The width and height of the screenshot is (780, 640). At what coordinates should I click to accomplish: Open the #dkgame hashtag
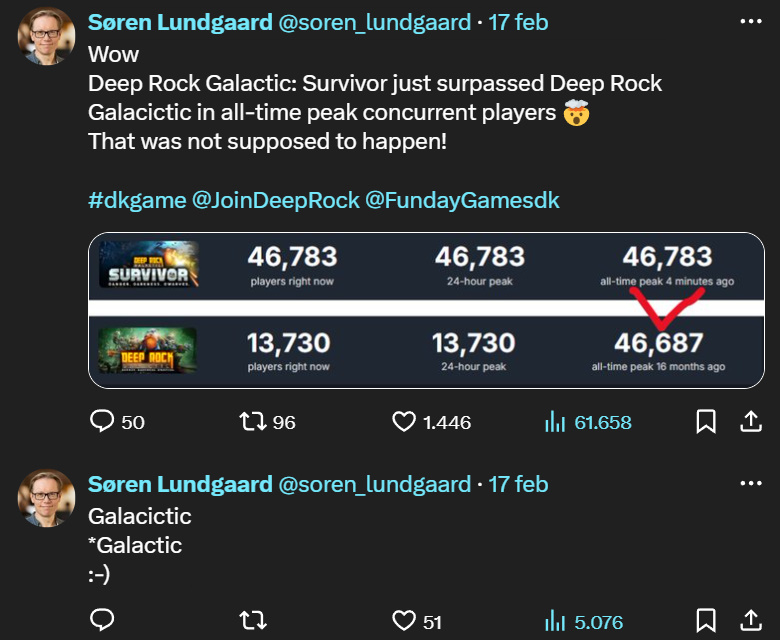pos(137,200)
